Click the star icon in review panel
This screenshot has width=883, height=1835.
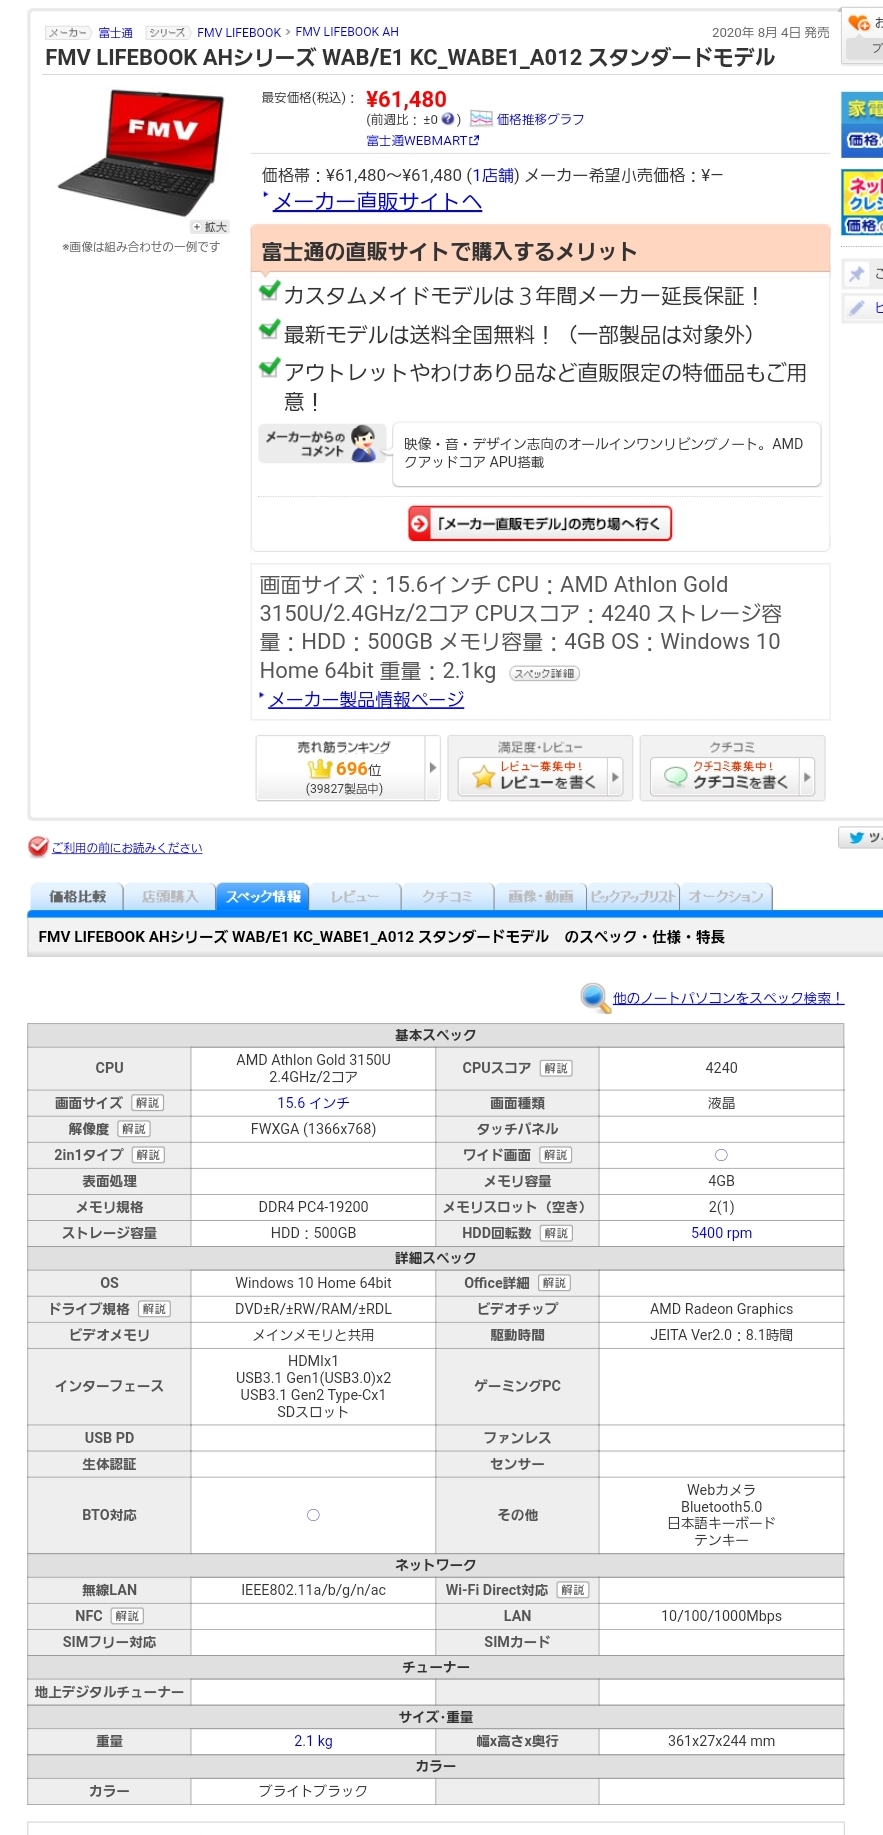pyautogui.click(x=484, y=776)
